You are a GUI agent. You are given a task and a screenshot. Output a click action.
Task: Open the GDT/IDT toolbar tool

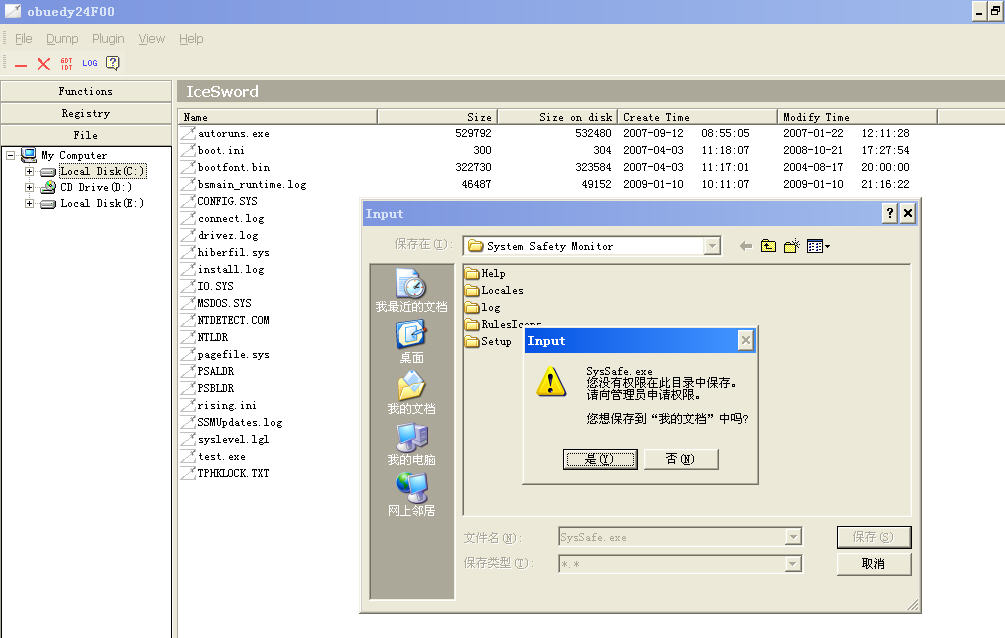[67, 64]
